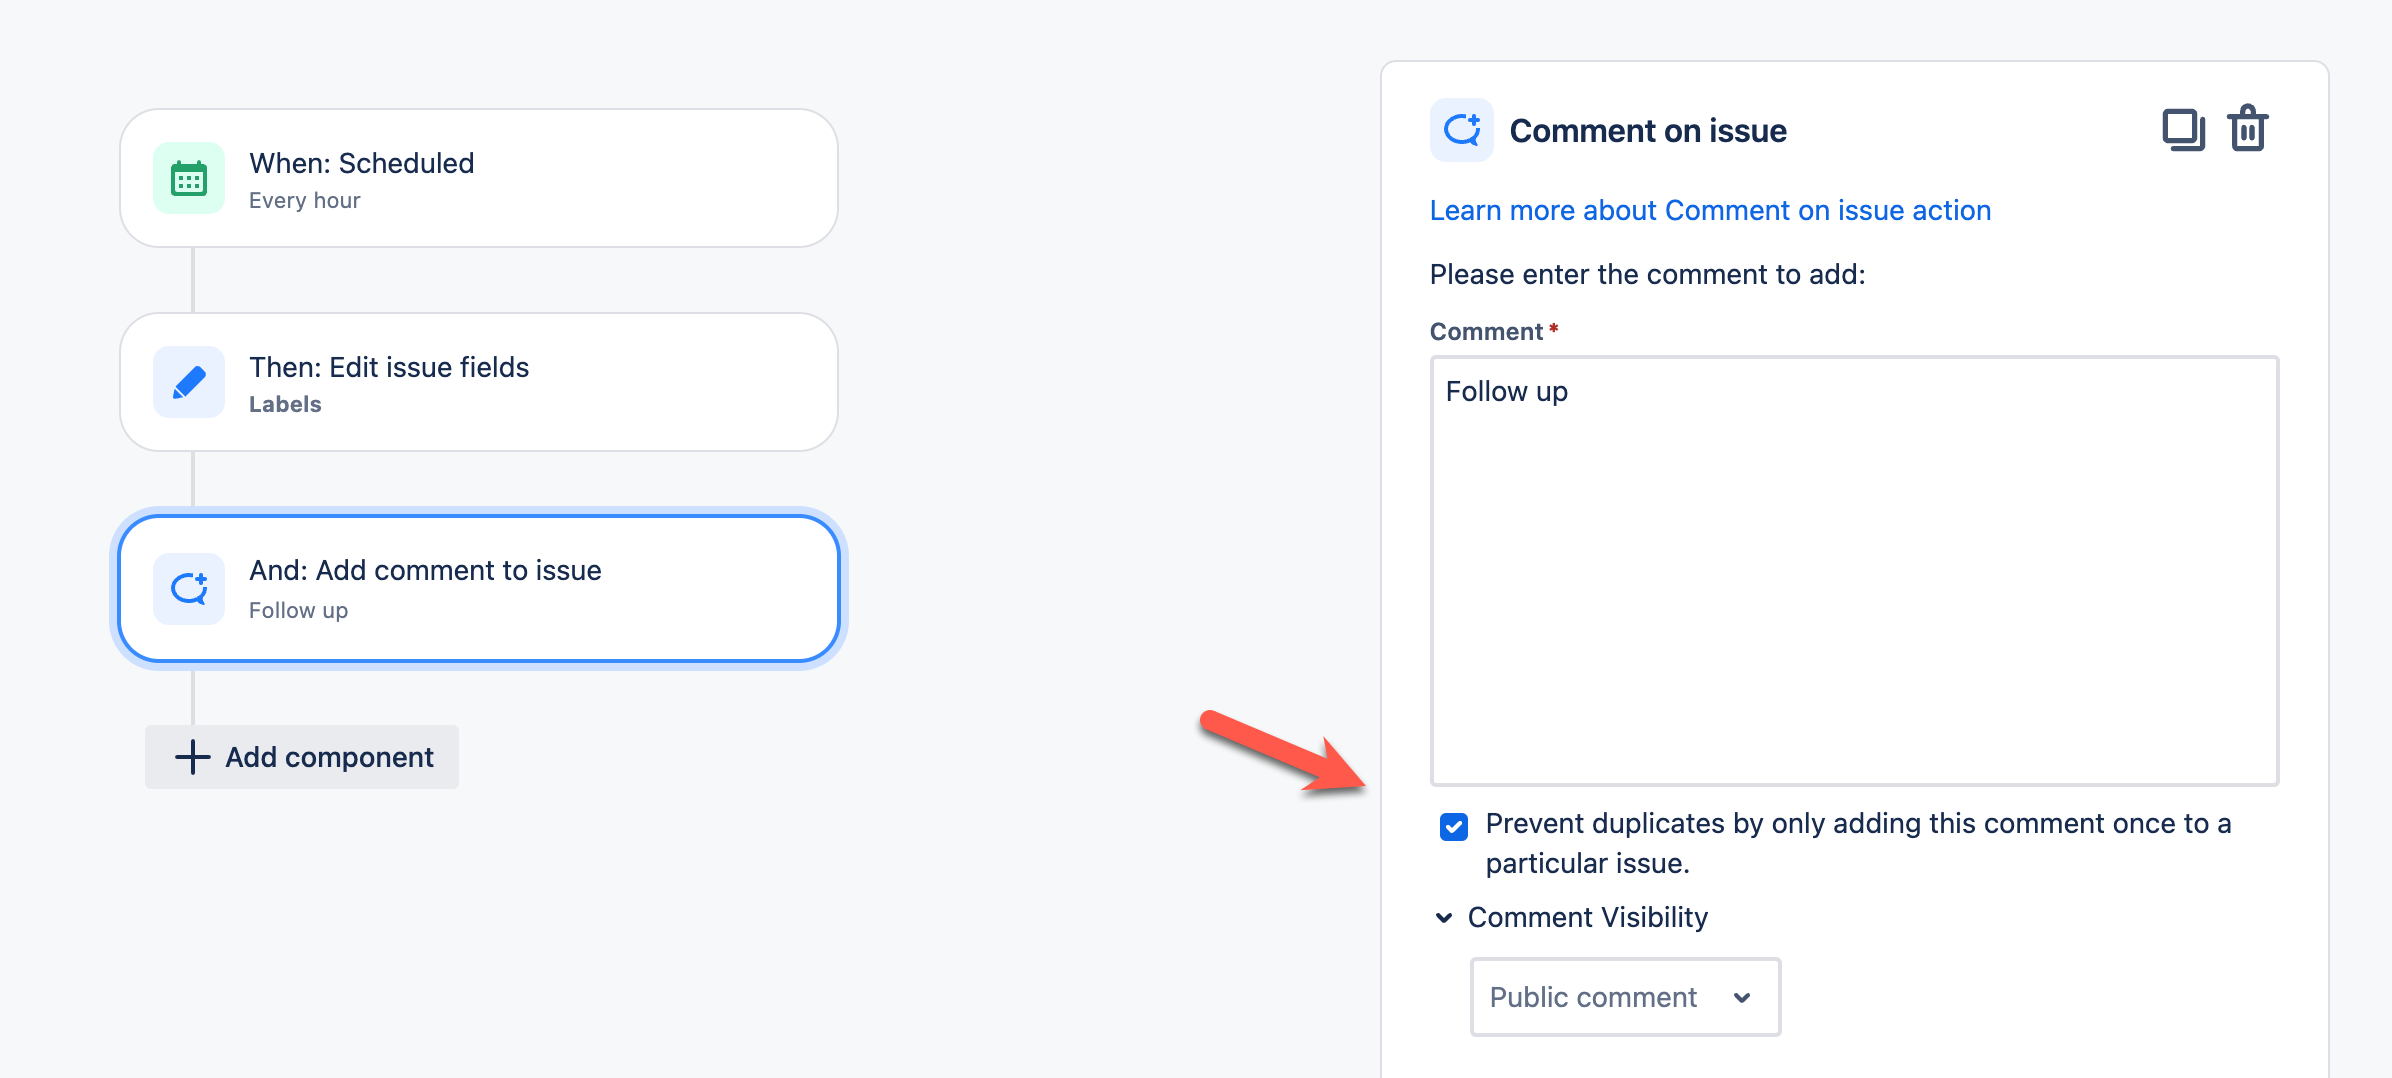The height and width of the screenshot is (1078, 2392).
Task: Select the When: Scheduled trigger card
Action: (x=478, y=177)
